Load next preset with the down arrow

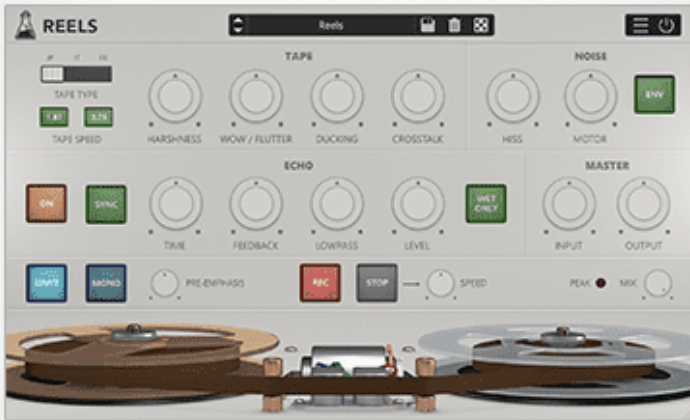(238, 30)
